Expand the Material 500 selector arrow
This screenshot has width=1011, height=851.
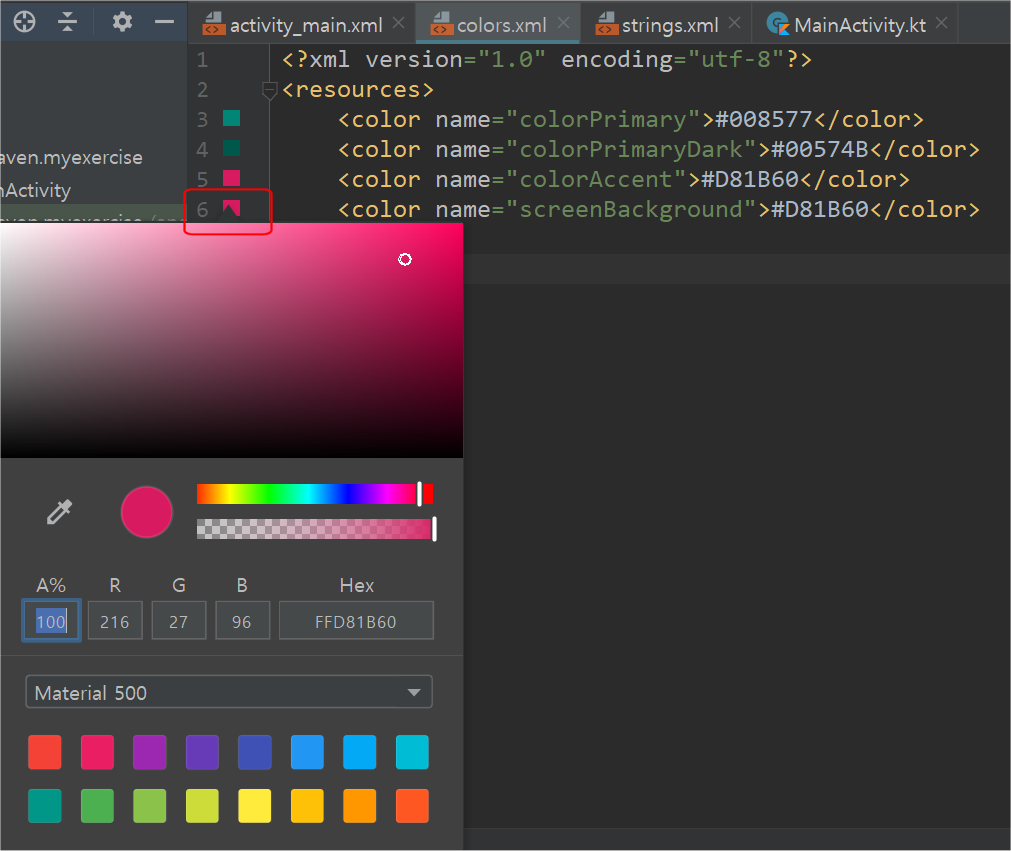point(413,691)
